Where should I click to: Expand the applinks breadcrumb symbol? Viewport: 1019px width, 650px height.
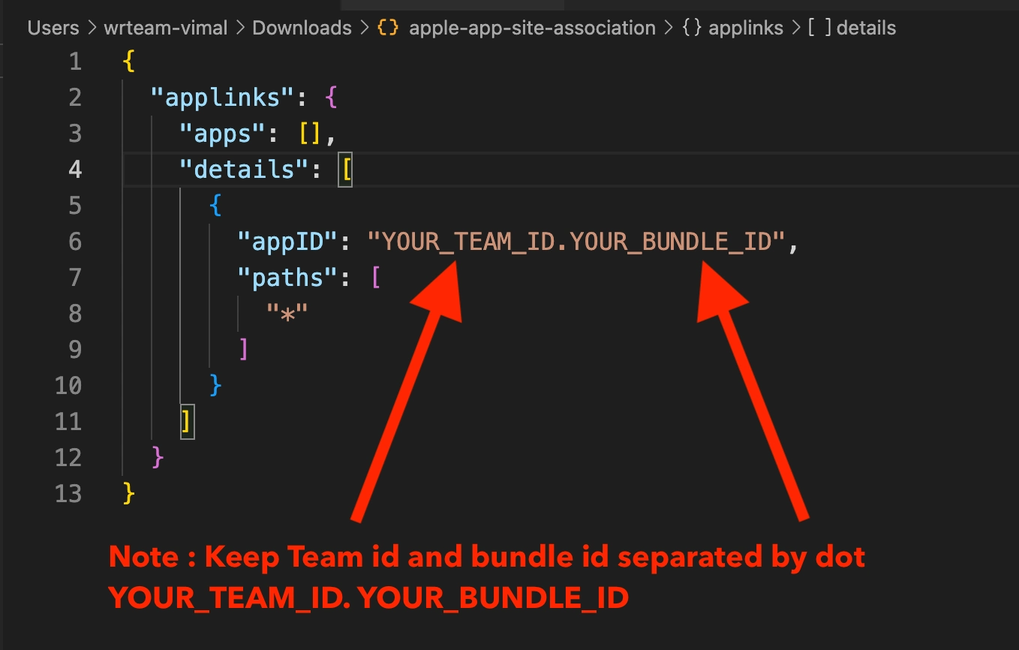click(745, 28)
